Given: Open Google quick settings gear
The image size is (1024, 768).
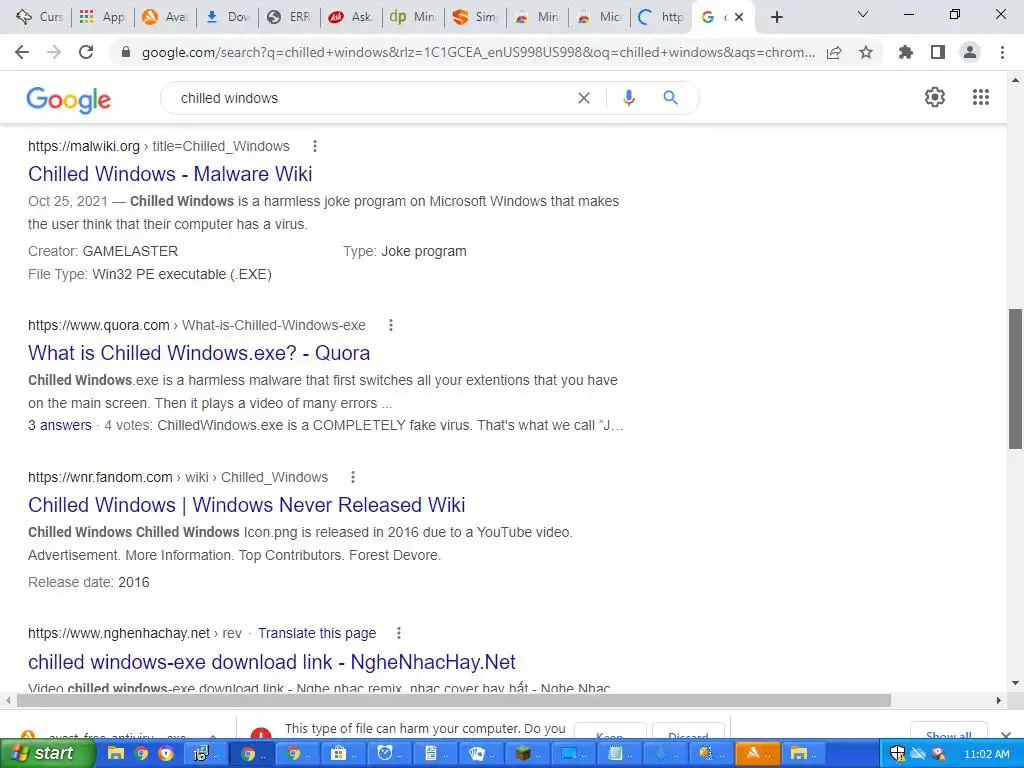Looking at the screenshot, I should [x=935, y=97].
